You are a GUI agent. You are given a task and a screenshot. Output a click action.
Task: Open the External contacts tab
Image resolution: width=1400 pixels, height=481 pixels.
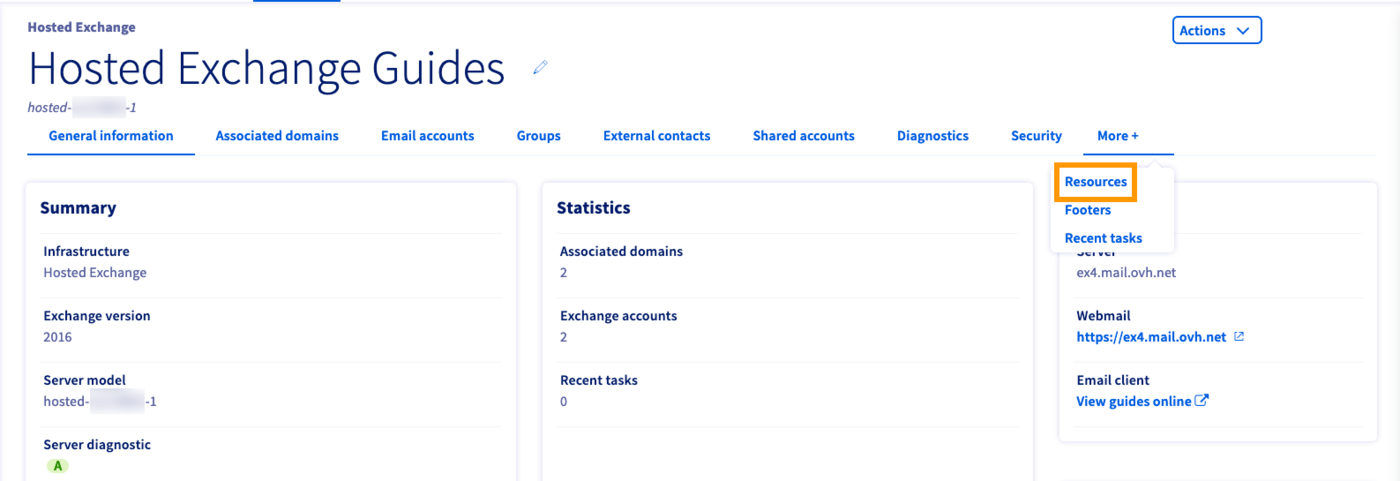tap(656, 136)
